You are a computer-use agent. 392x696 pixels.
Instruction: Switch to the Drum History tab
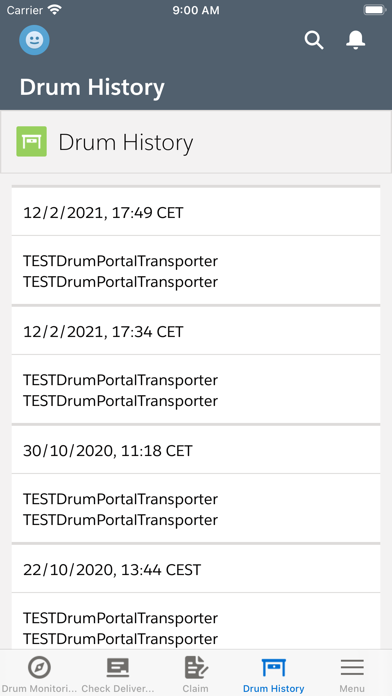pyautogui.click(x=273, y=675)
